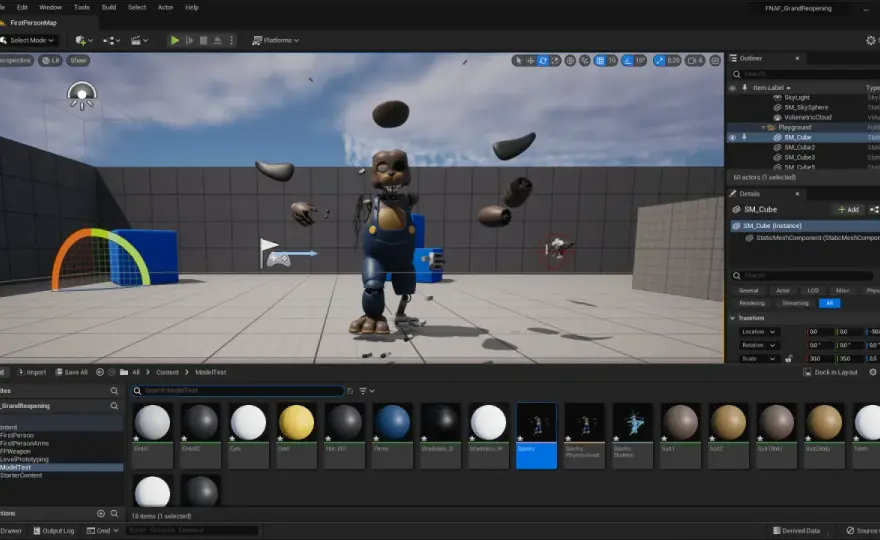This screenshot has height=540, width=880.
Task: Click the Stop simulation square button
Action: (203, 40)
